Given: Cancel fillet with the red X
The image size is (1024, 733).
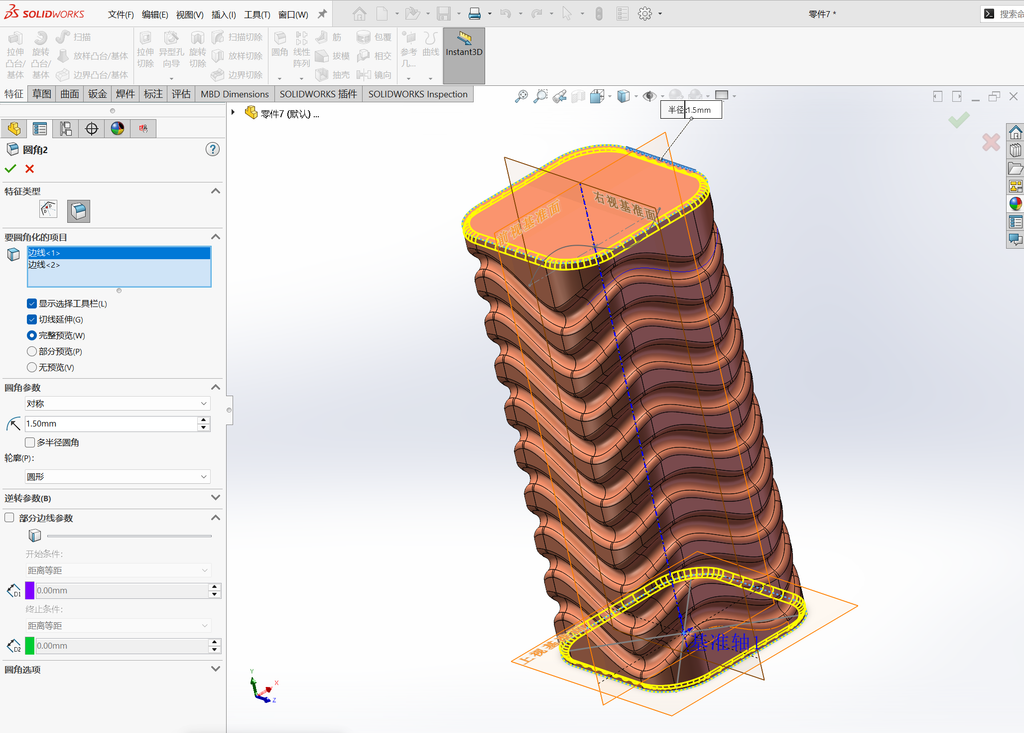Looking at the screenshot, I should 29,169.
